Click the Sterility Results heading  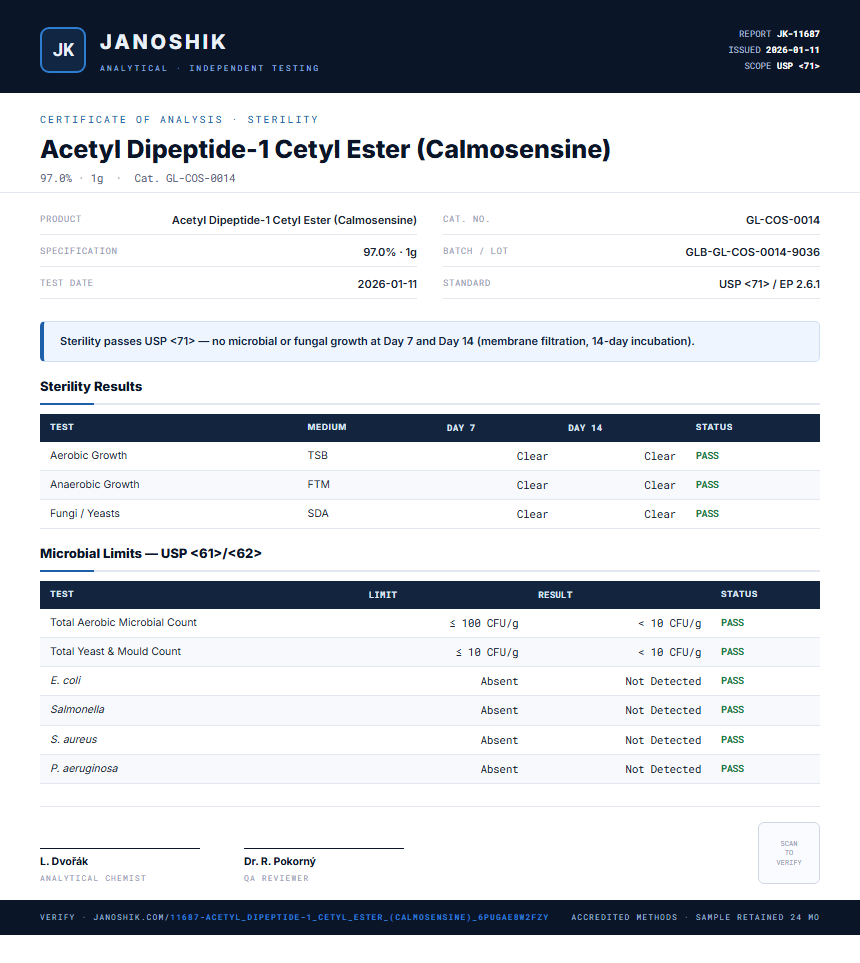[91, 386]
